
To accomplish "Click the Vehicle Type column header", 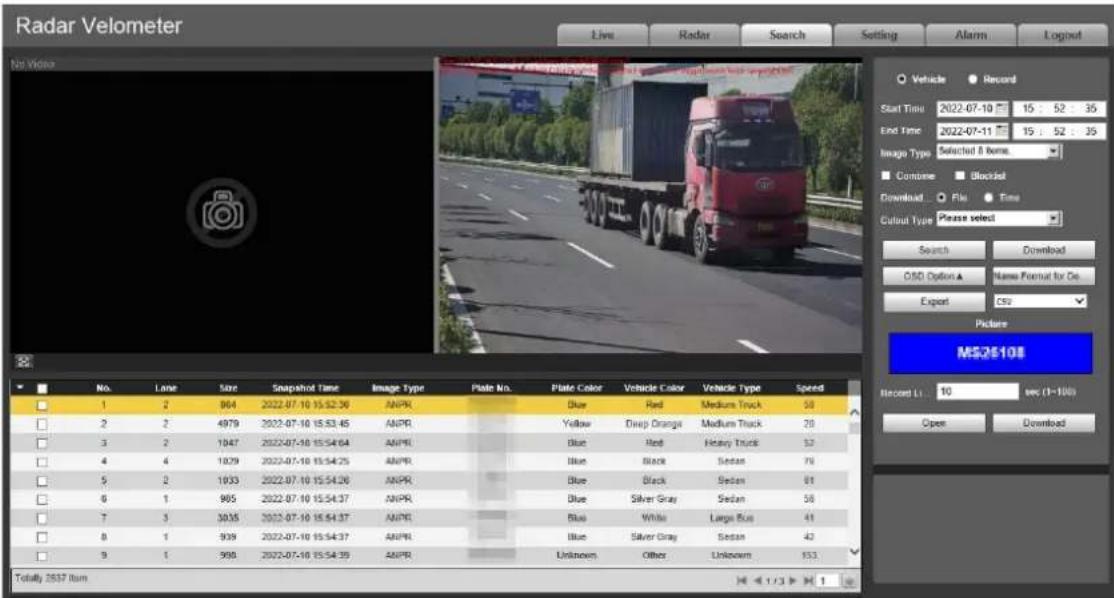I will 731,388.
